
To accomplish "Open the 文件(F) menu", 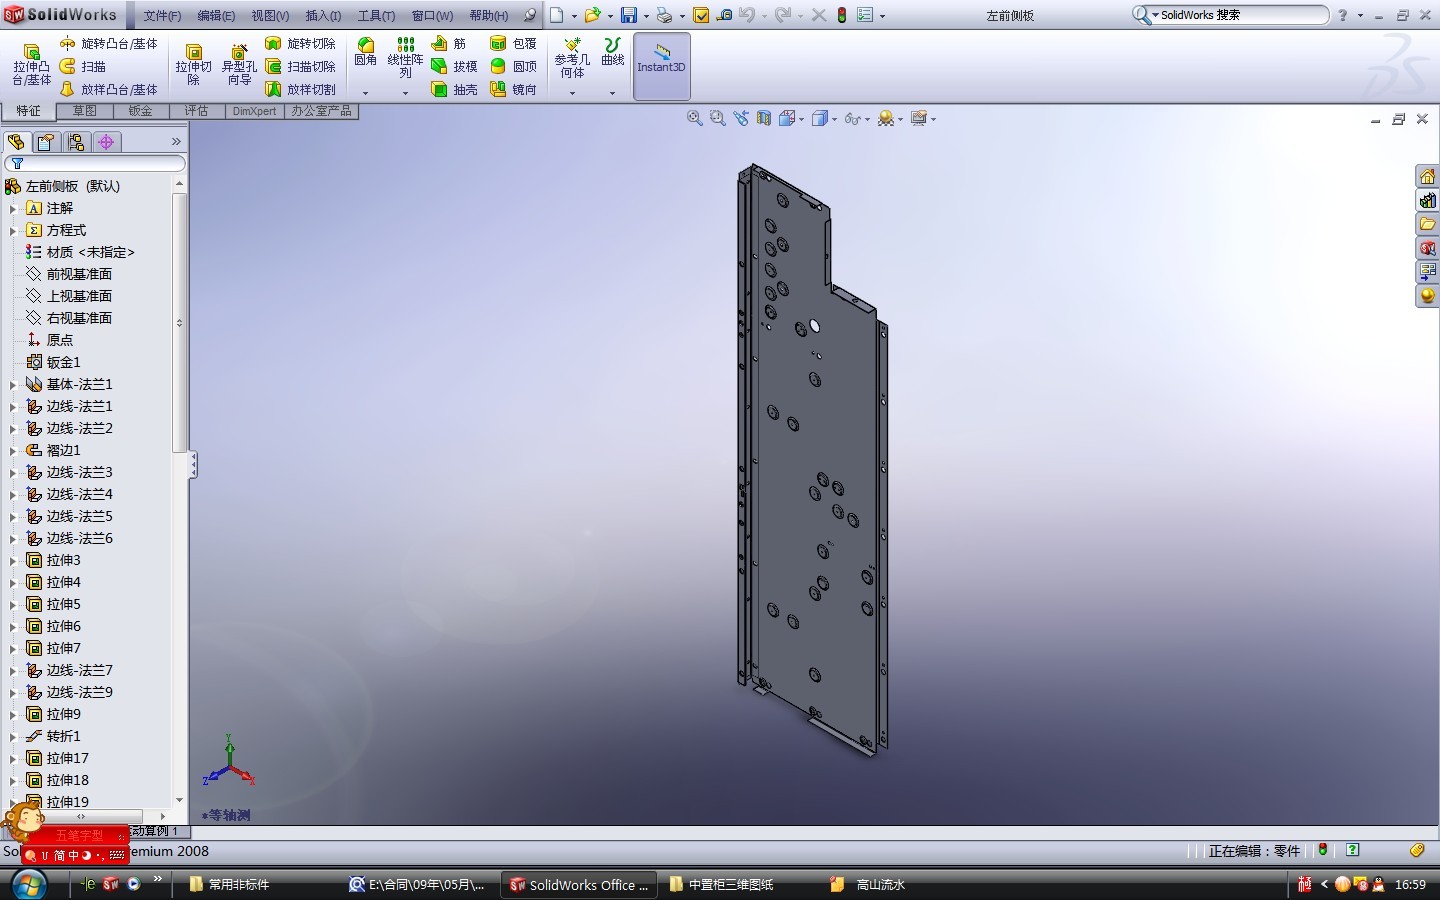I will [162, 15].
